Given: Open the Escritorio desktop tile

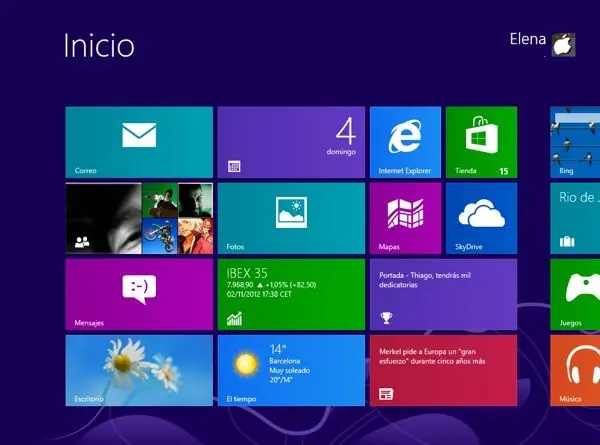Looking at the screenshot, I should (x=139, y=370).
